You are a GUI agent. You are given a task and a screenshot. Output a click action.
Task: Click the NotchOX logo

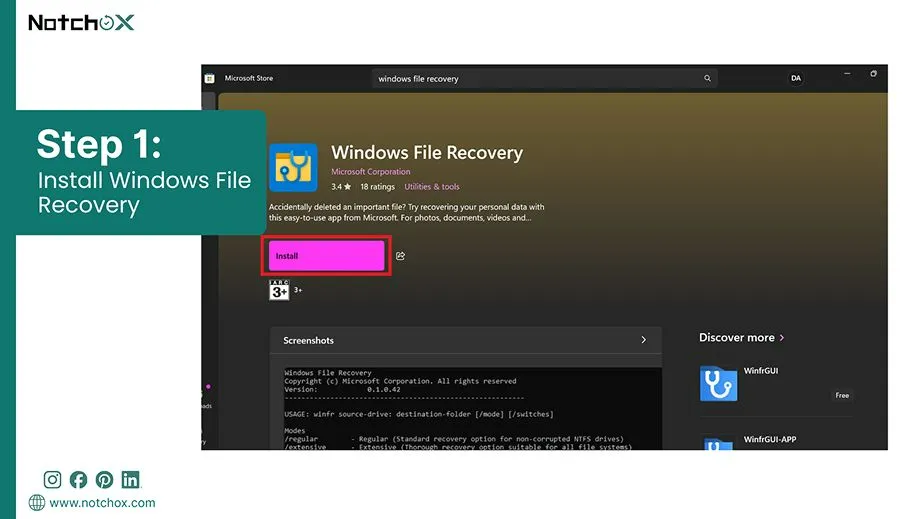click(81, 22)
